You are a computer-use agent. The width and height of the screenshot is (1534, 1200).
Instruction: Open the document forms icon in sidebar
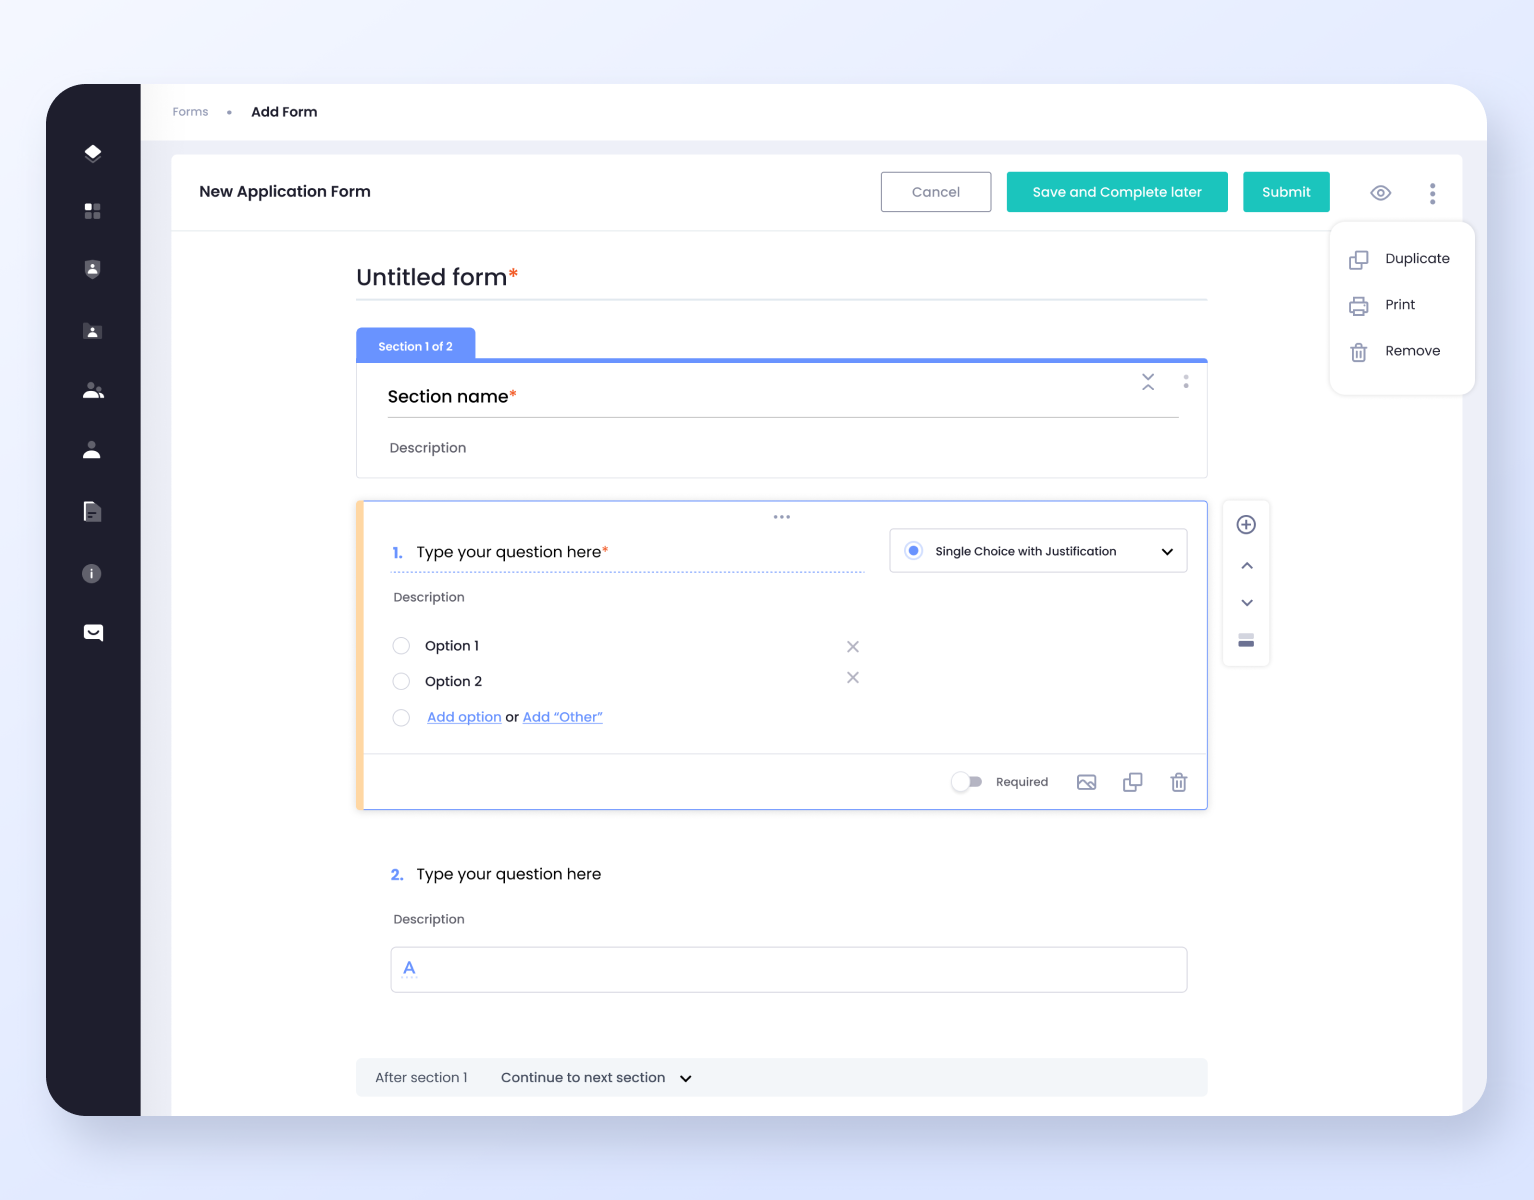pos(92,512)
